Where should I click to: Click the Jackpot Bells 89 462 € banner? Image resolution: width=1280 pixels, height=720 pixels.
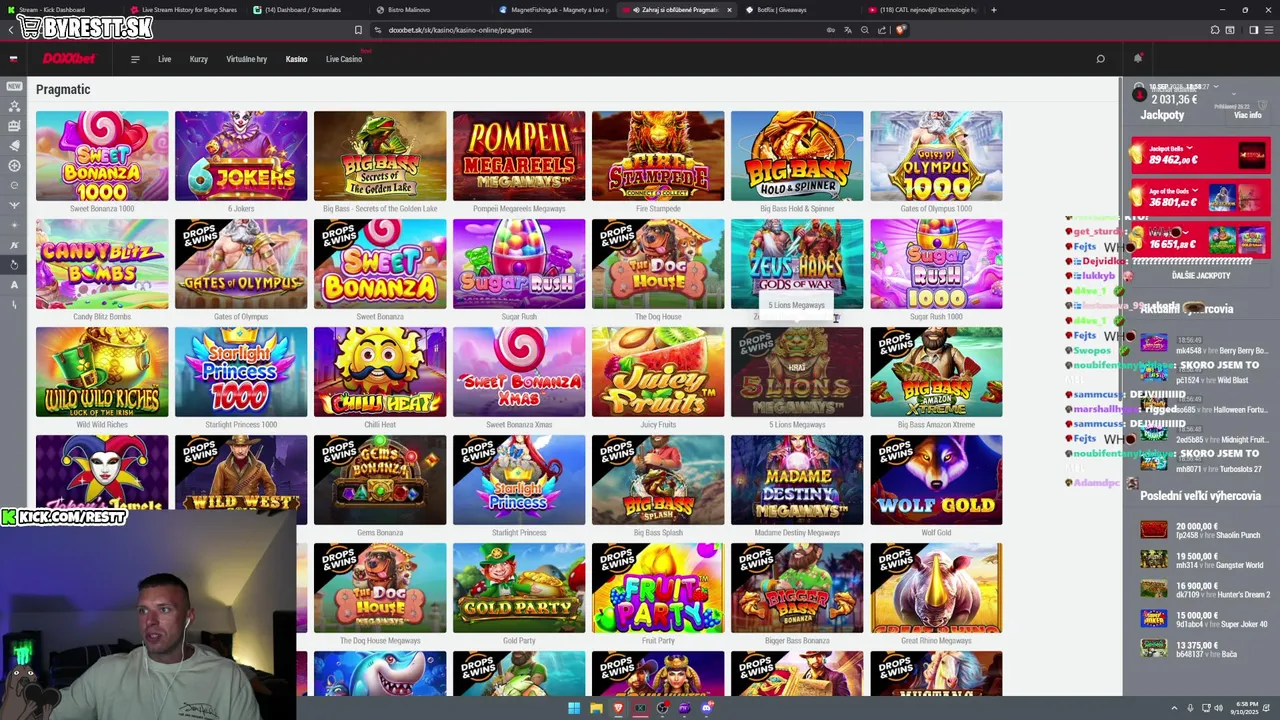(1199, 155)
